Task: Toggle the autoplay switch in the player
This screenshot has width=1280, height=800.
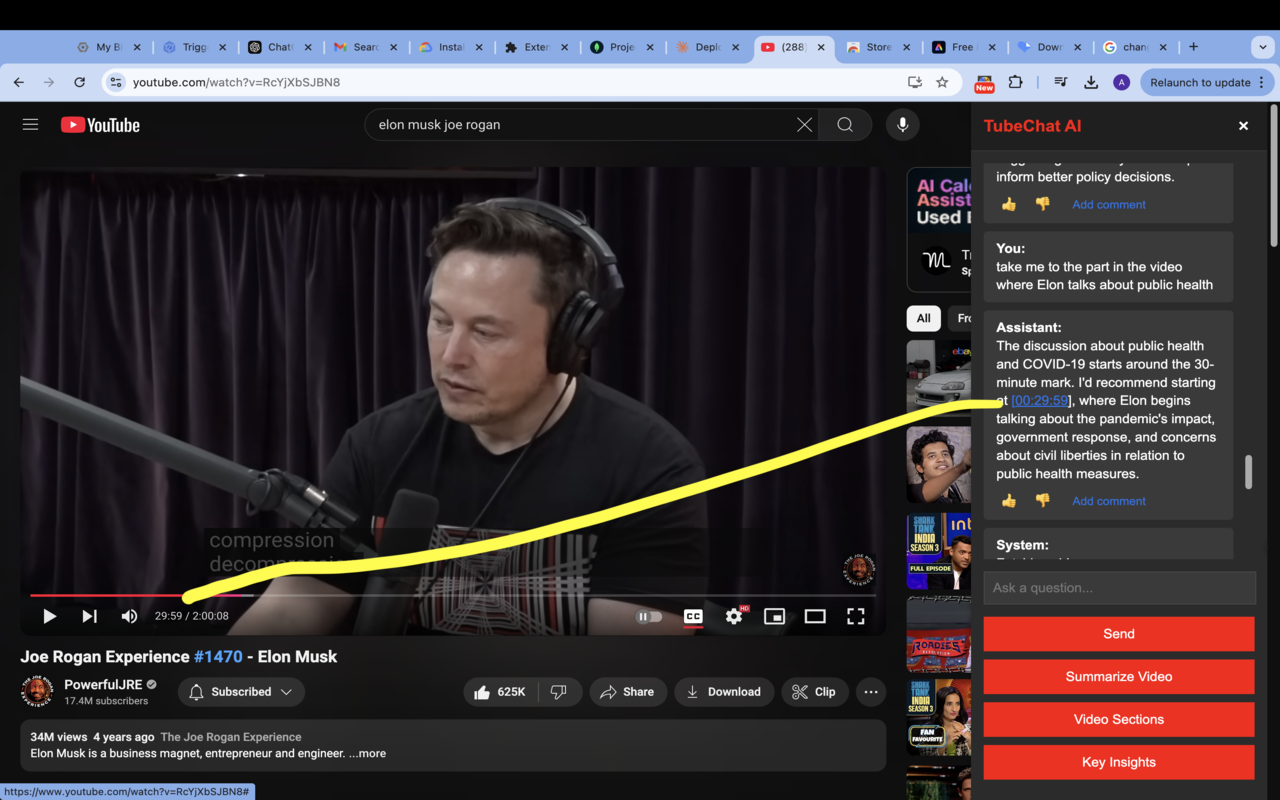Action: click(650, 616)
